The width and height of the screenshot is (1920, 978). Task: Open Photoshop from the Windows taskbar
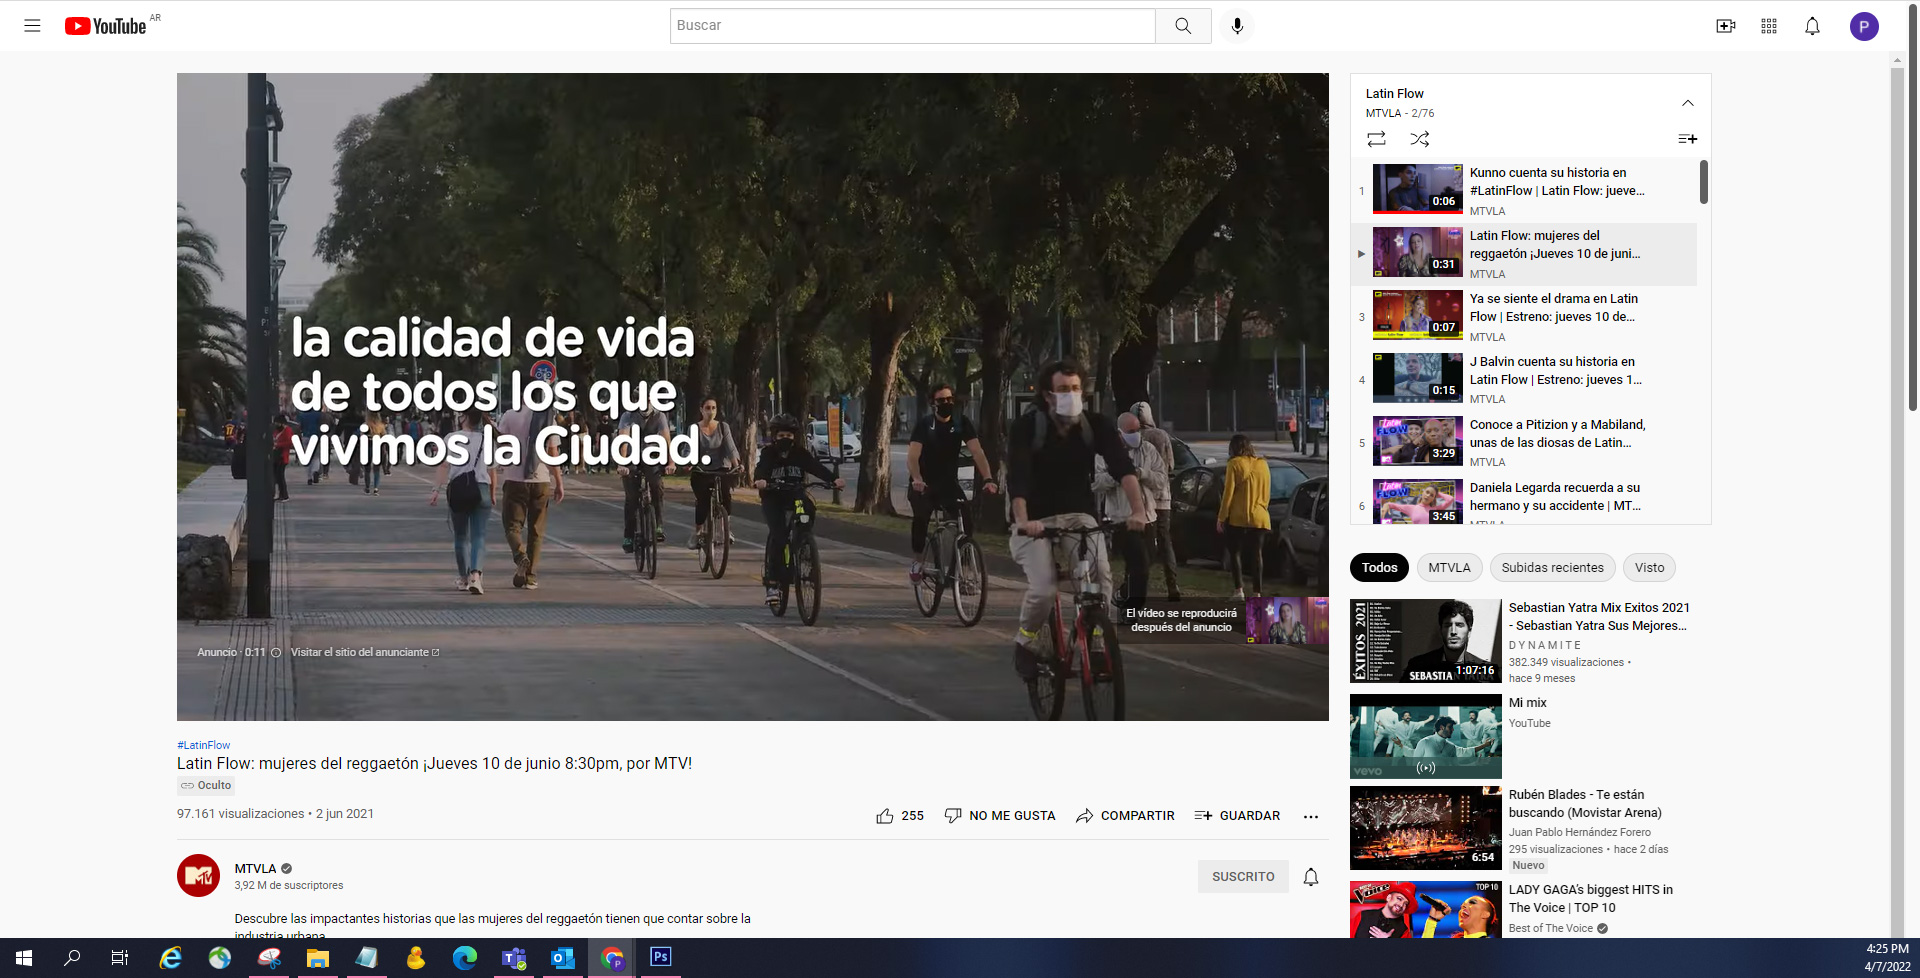coord(660,957)
